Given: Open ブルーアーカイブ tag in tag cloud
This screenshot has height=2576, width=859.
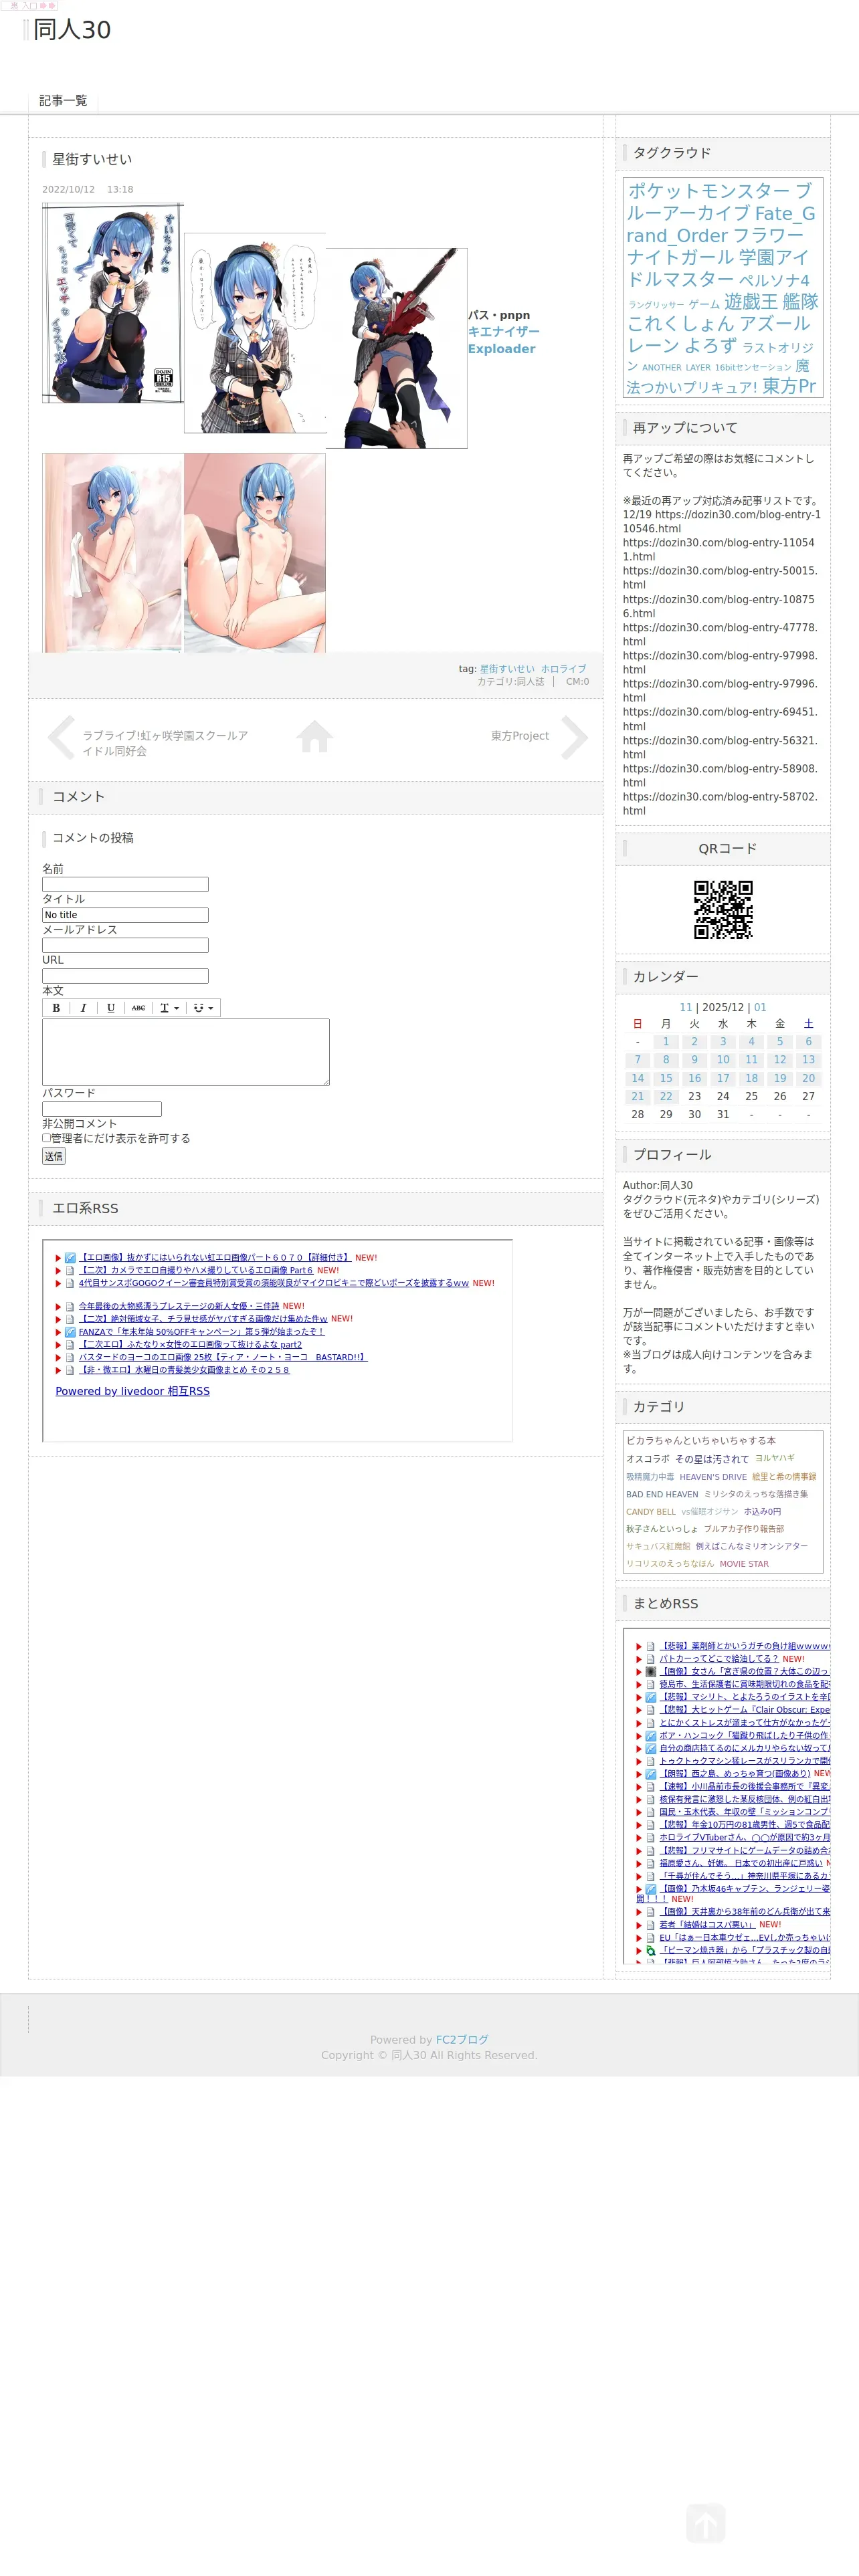Looking at the screenshot, I should coord(720,202).
